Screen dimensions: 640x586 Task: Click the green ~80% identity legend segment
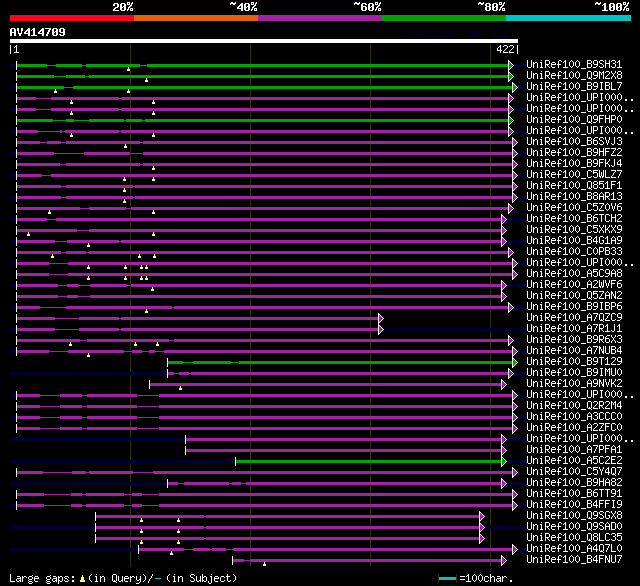[x=444, y=18]
